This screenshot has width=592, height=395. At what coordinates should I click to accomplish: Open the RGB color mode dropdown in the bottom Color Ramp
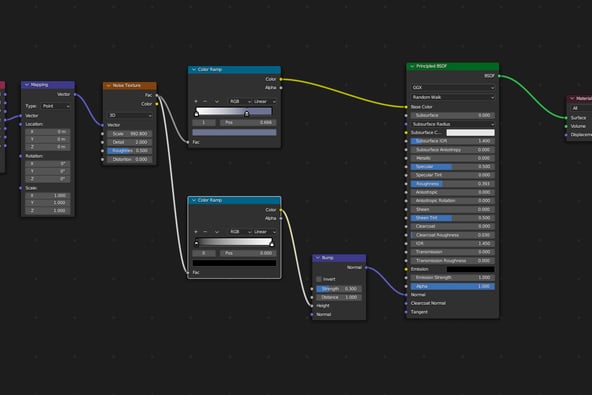point(239,231)
